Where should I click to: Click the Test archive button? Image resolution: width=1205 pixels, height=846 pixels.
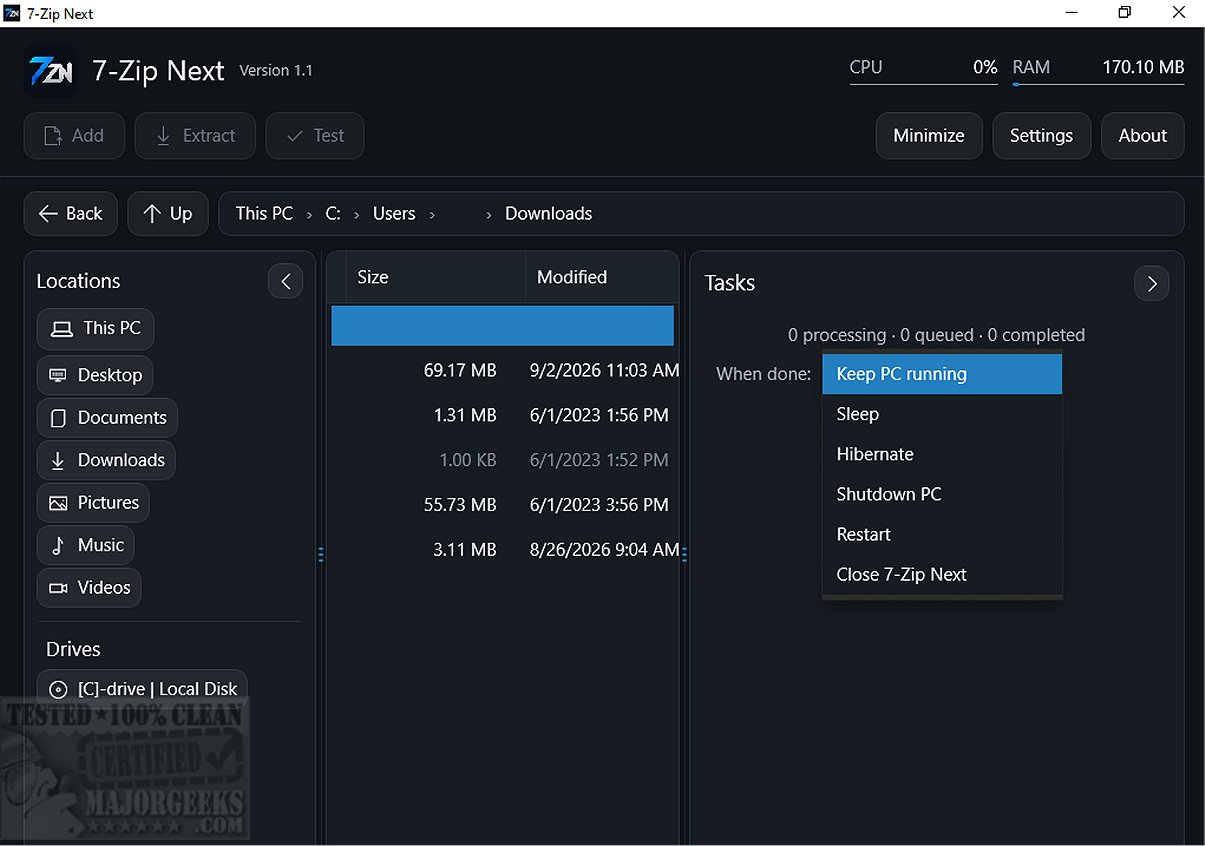click(x=315, y=136)
